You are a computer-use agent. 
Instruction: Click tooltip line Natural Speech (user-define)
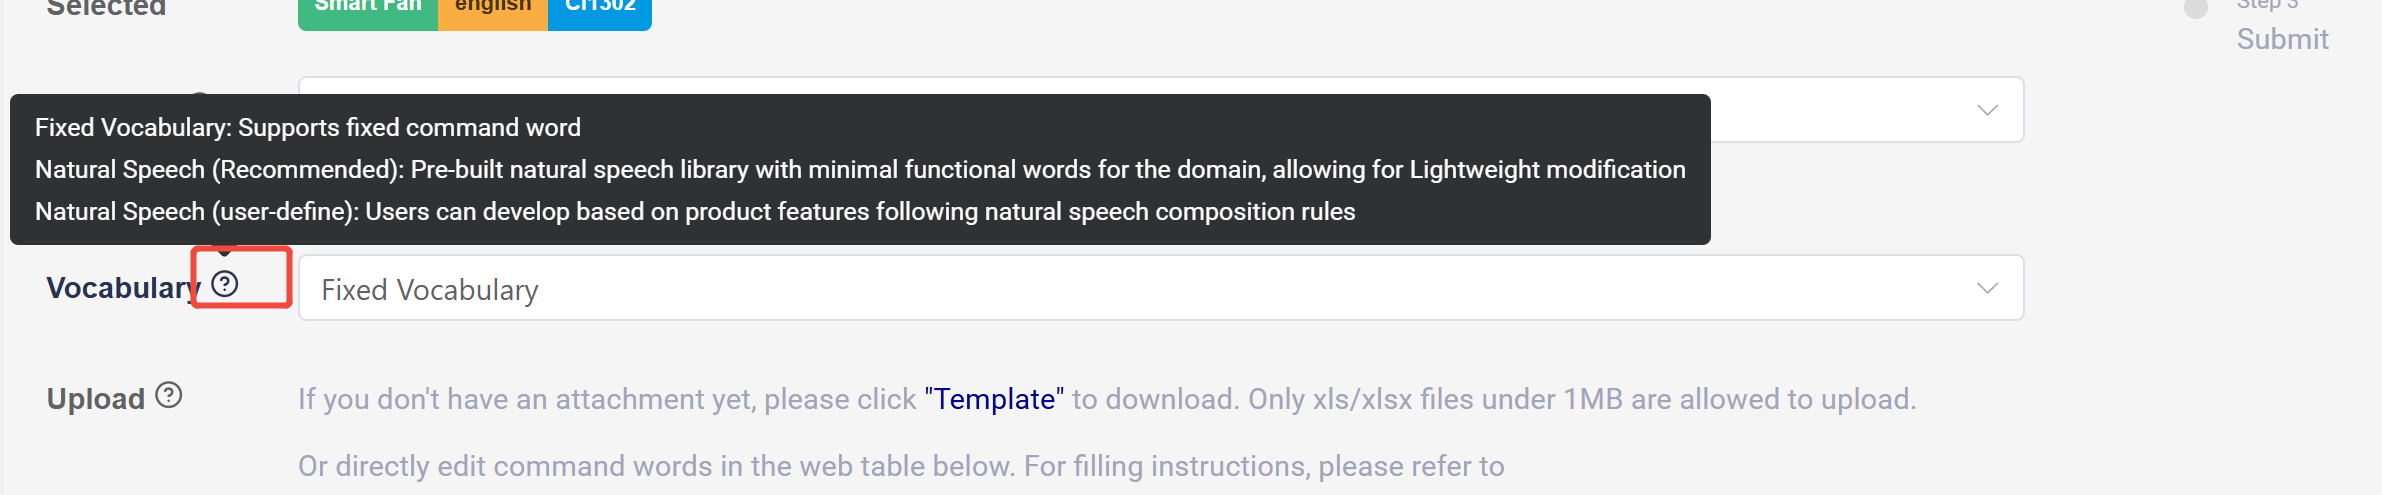tap(695, 212)
